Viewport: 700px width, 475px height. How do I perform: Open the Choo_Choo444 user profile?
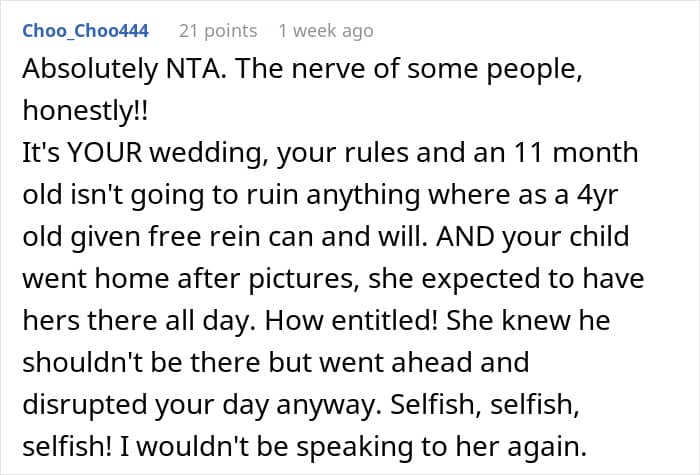(x=85, y=31)
